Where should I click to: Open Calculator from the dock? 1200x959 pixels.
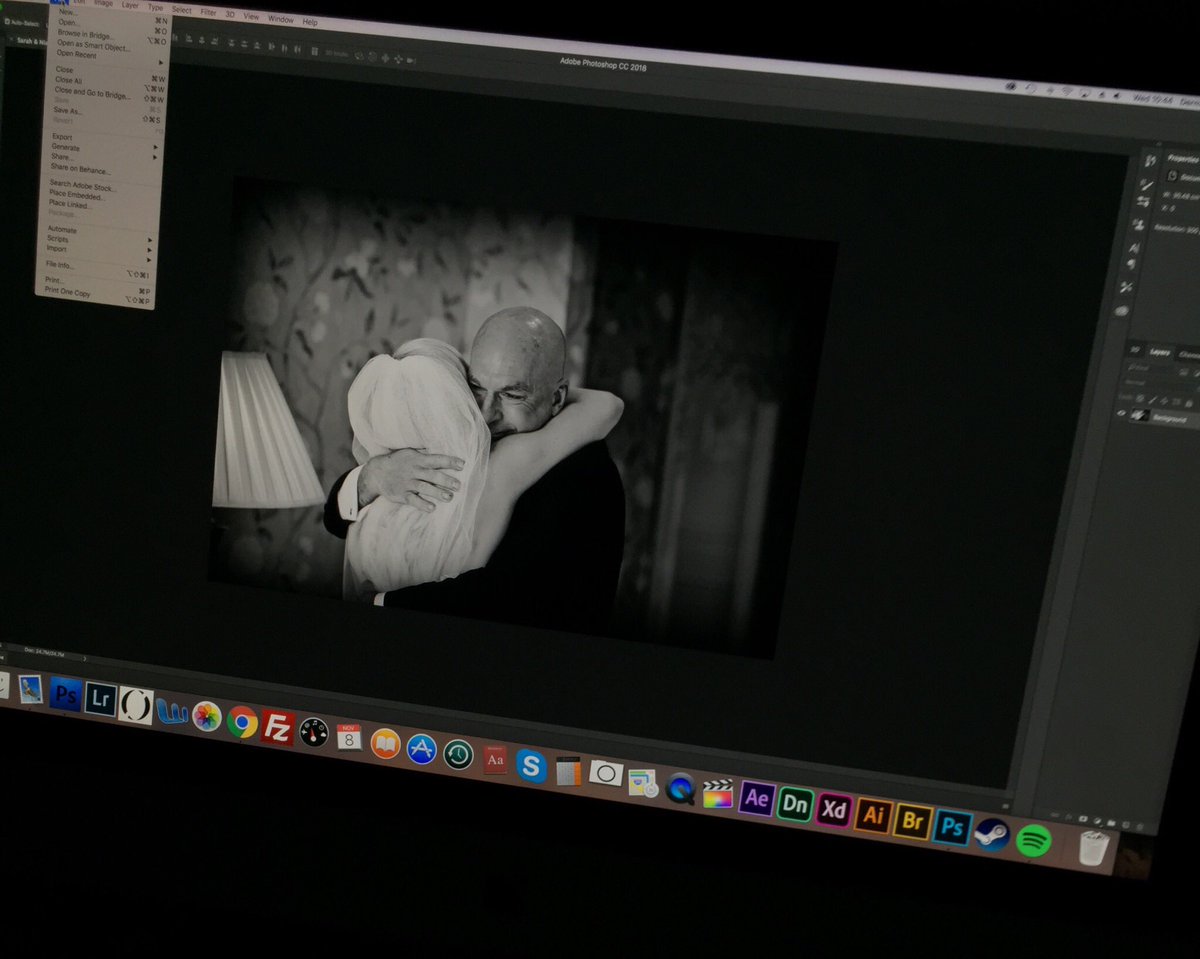click(568, 770)
